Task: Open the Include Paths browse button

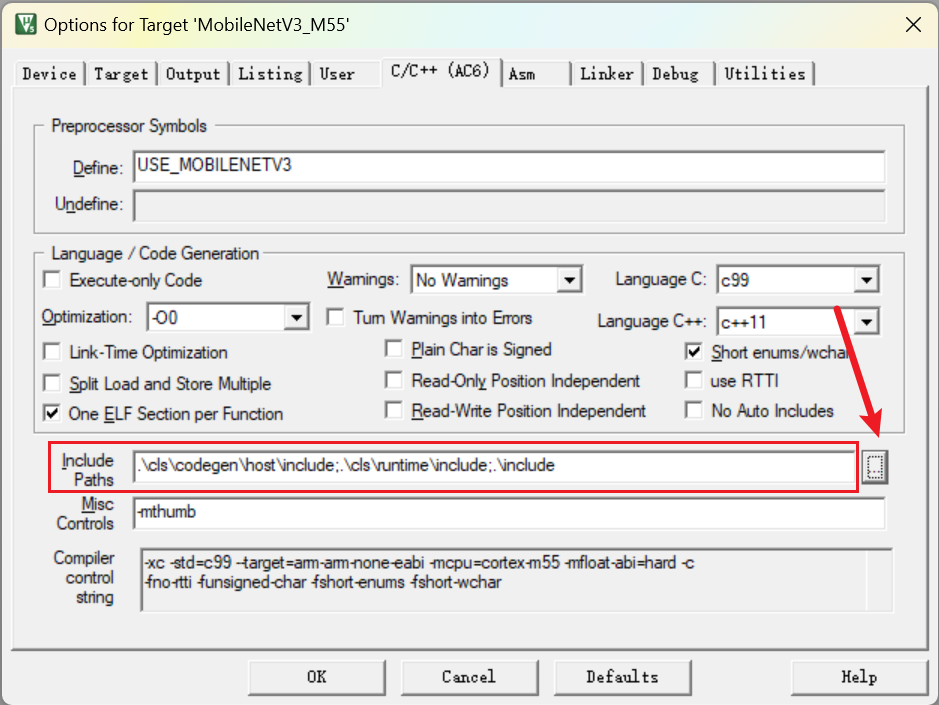Action: [875, 467]
